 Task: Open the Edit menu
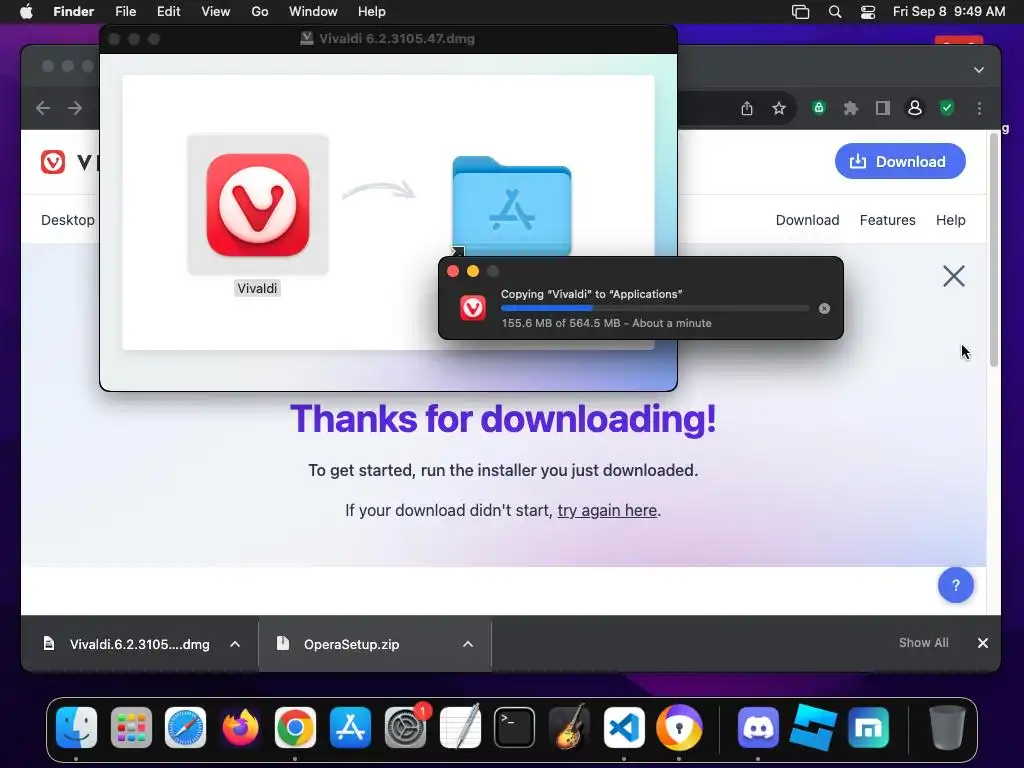[x=168, y=12]
